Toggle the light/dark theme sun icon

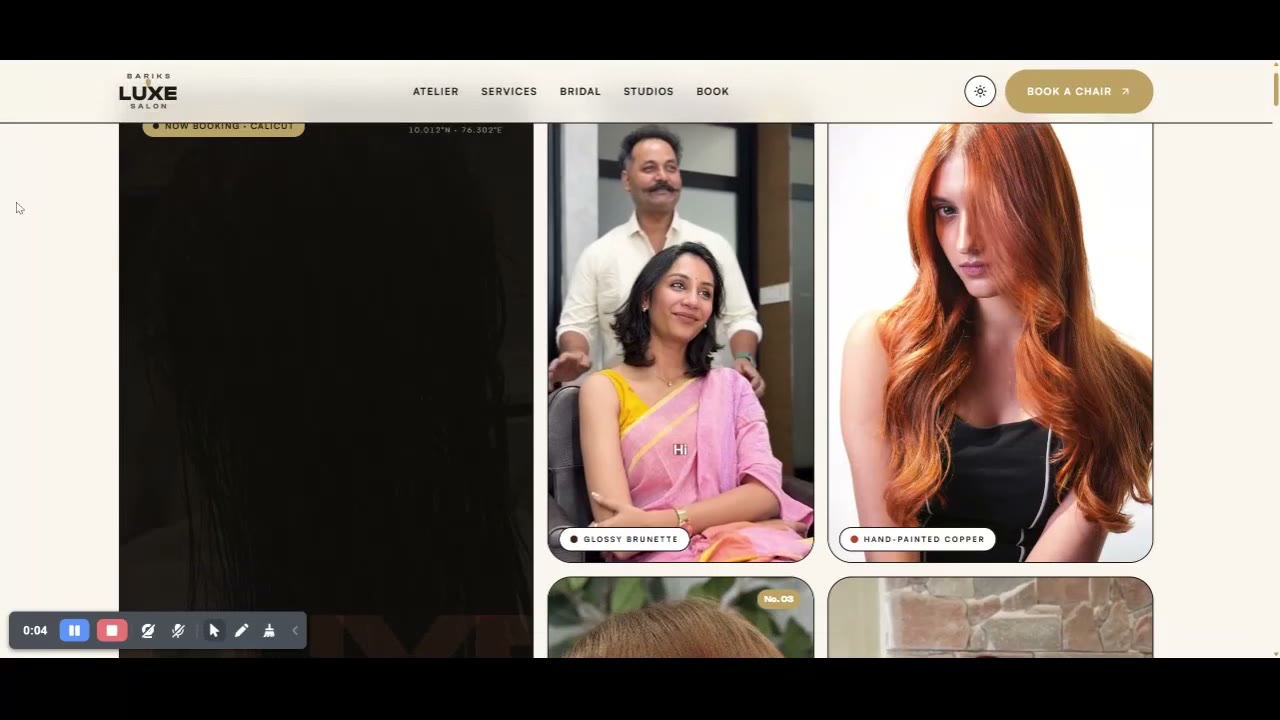click(x=980, y=91)
